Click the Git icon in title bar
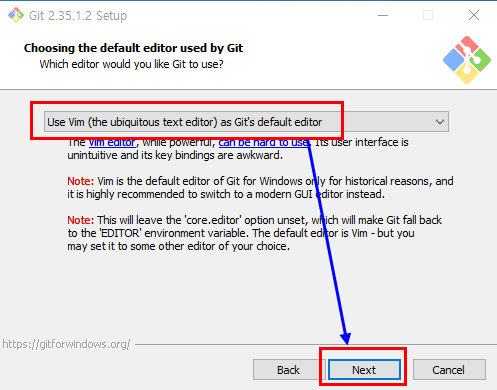Viewport: 497px width, 390px height. pyautogui.click(x=16, y=15)
